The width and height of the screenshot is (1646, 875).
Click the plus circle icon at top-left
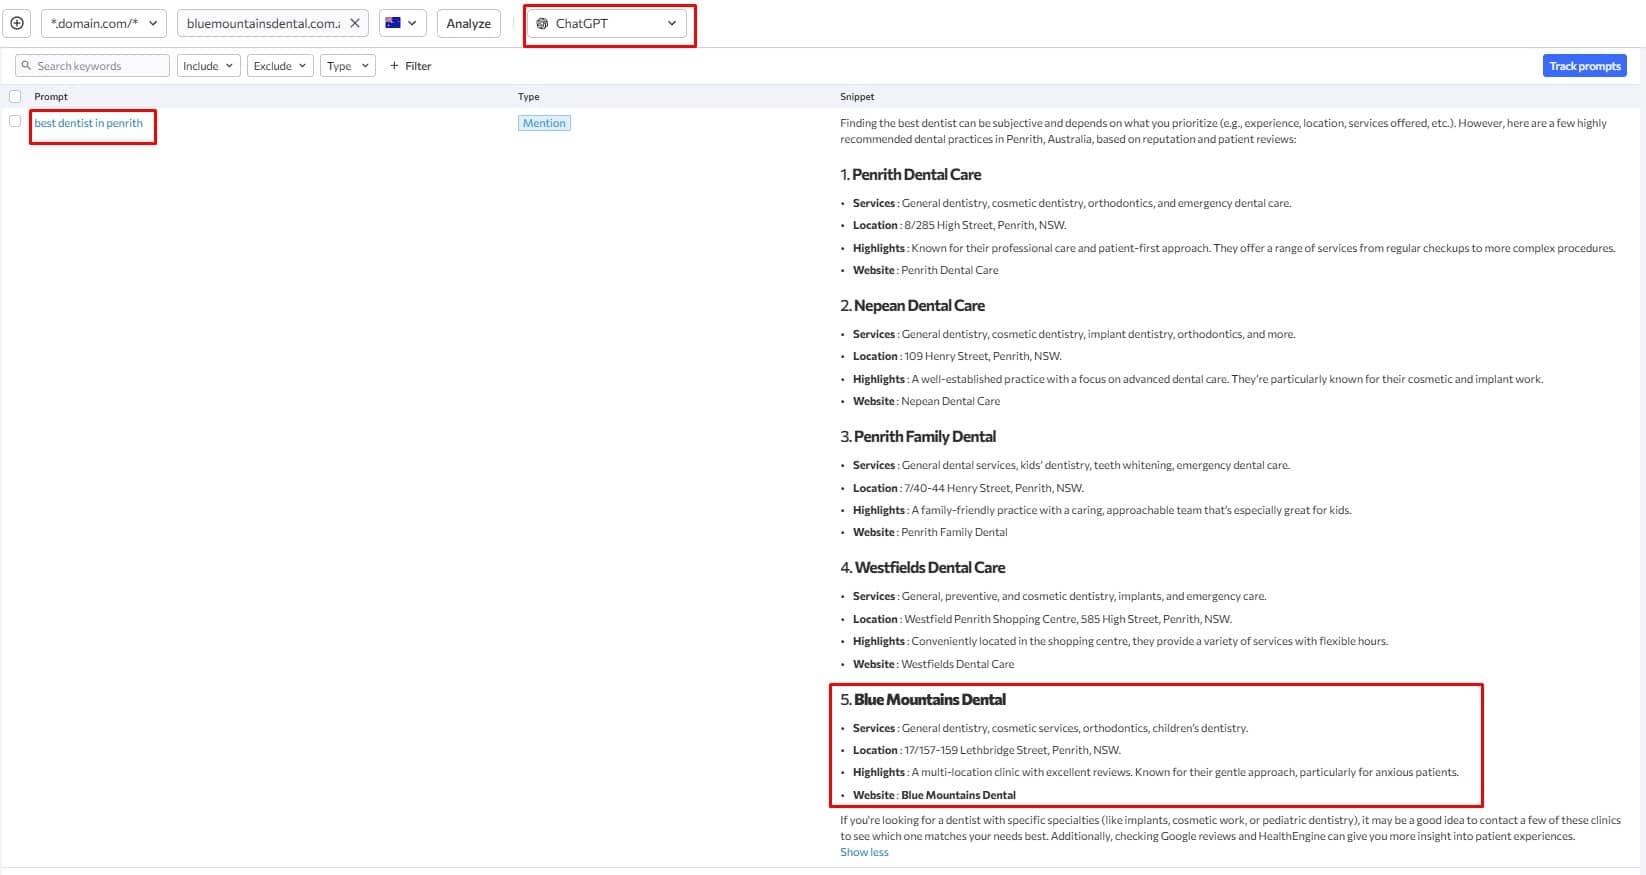click(17, 23)
